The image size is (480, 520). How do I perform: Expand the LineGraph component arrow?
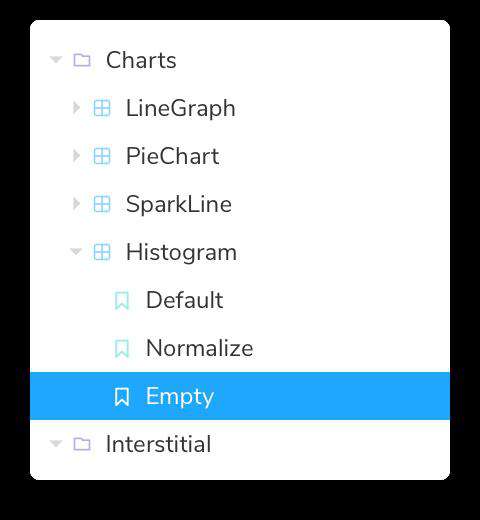76,108
